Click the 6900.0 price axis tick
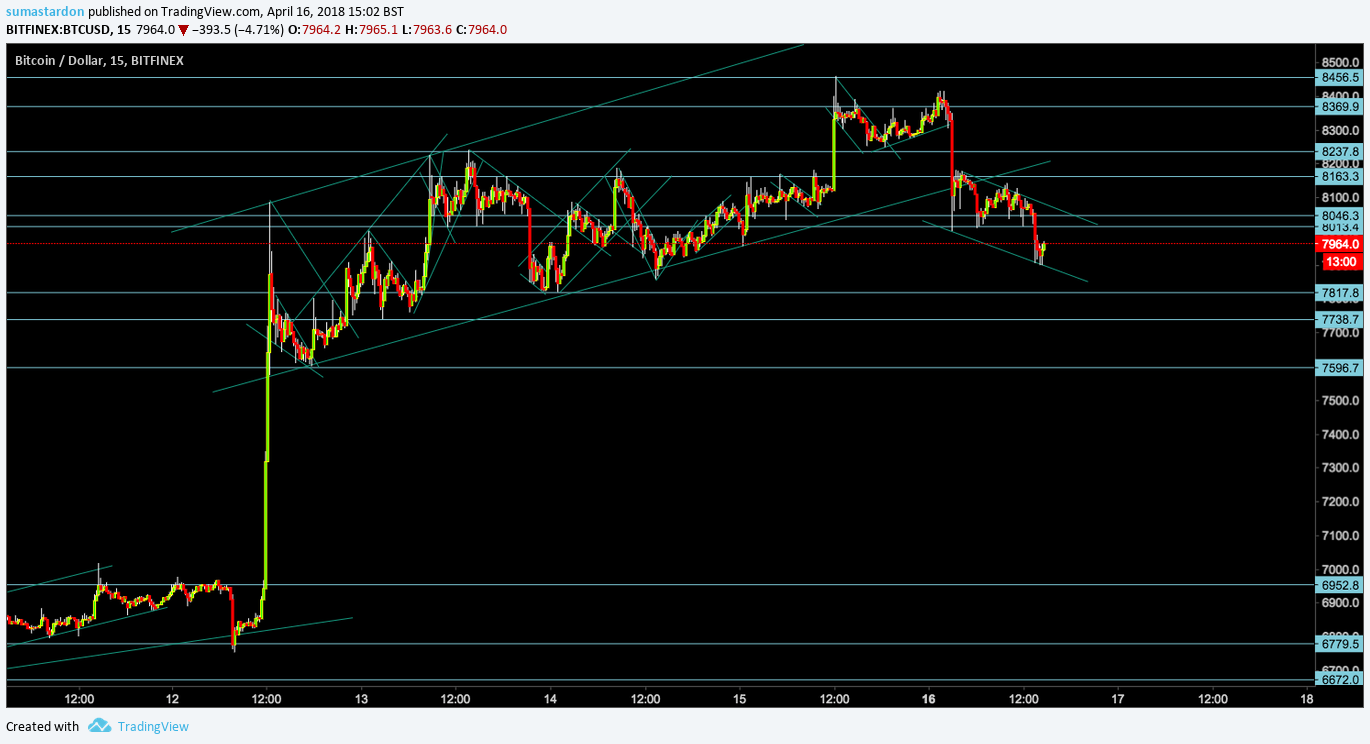This screenshot has width=1370, height=744. point(1340,603)
